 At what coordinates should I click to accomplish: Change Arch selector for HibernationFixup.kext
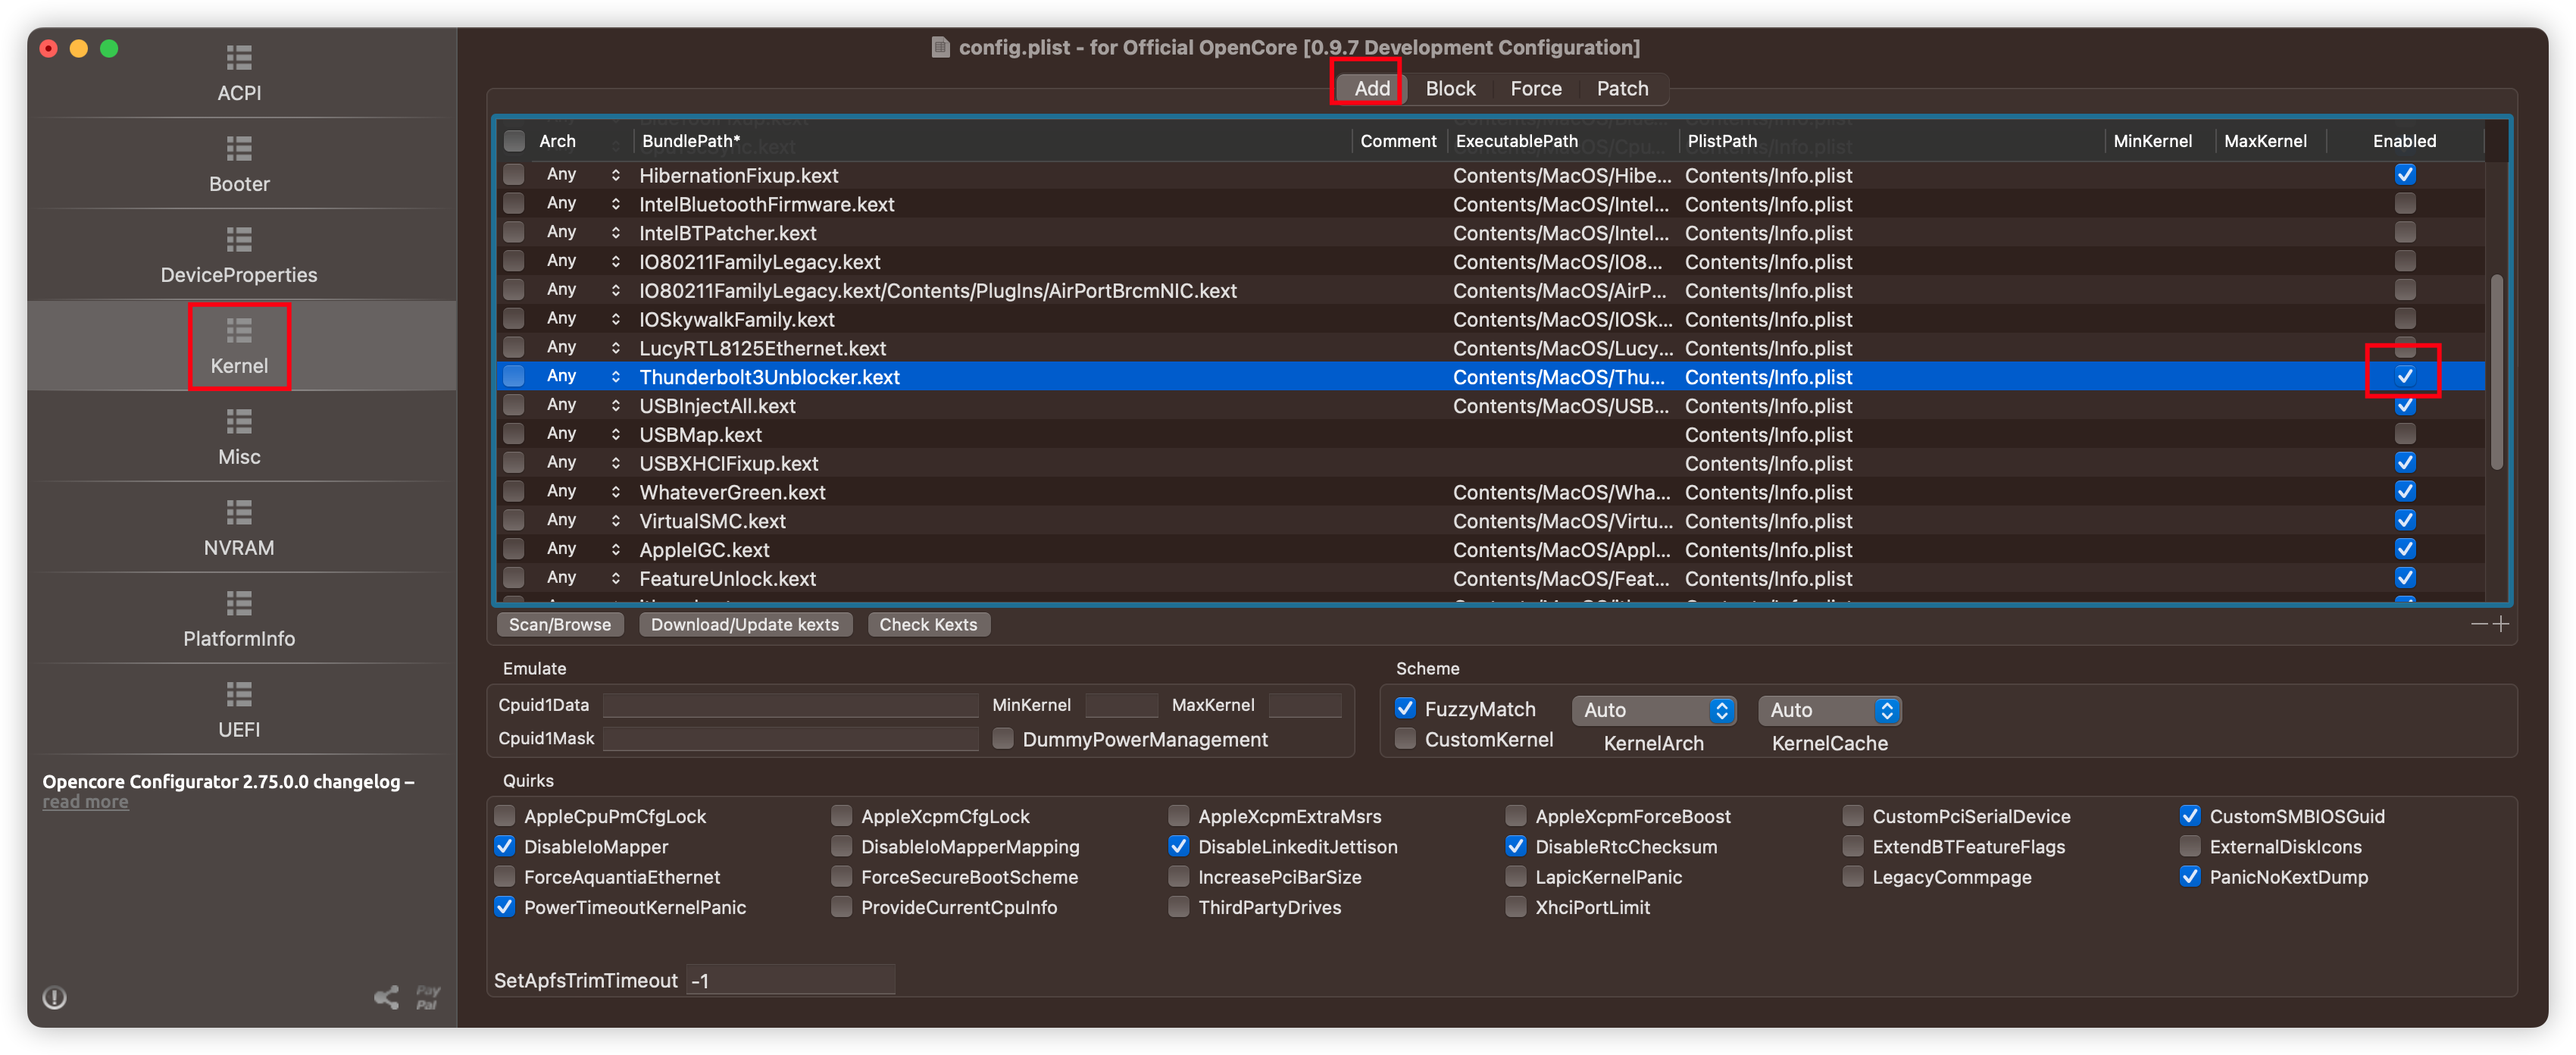pos(615,174)
